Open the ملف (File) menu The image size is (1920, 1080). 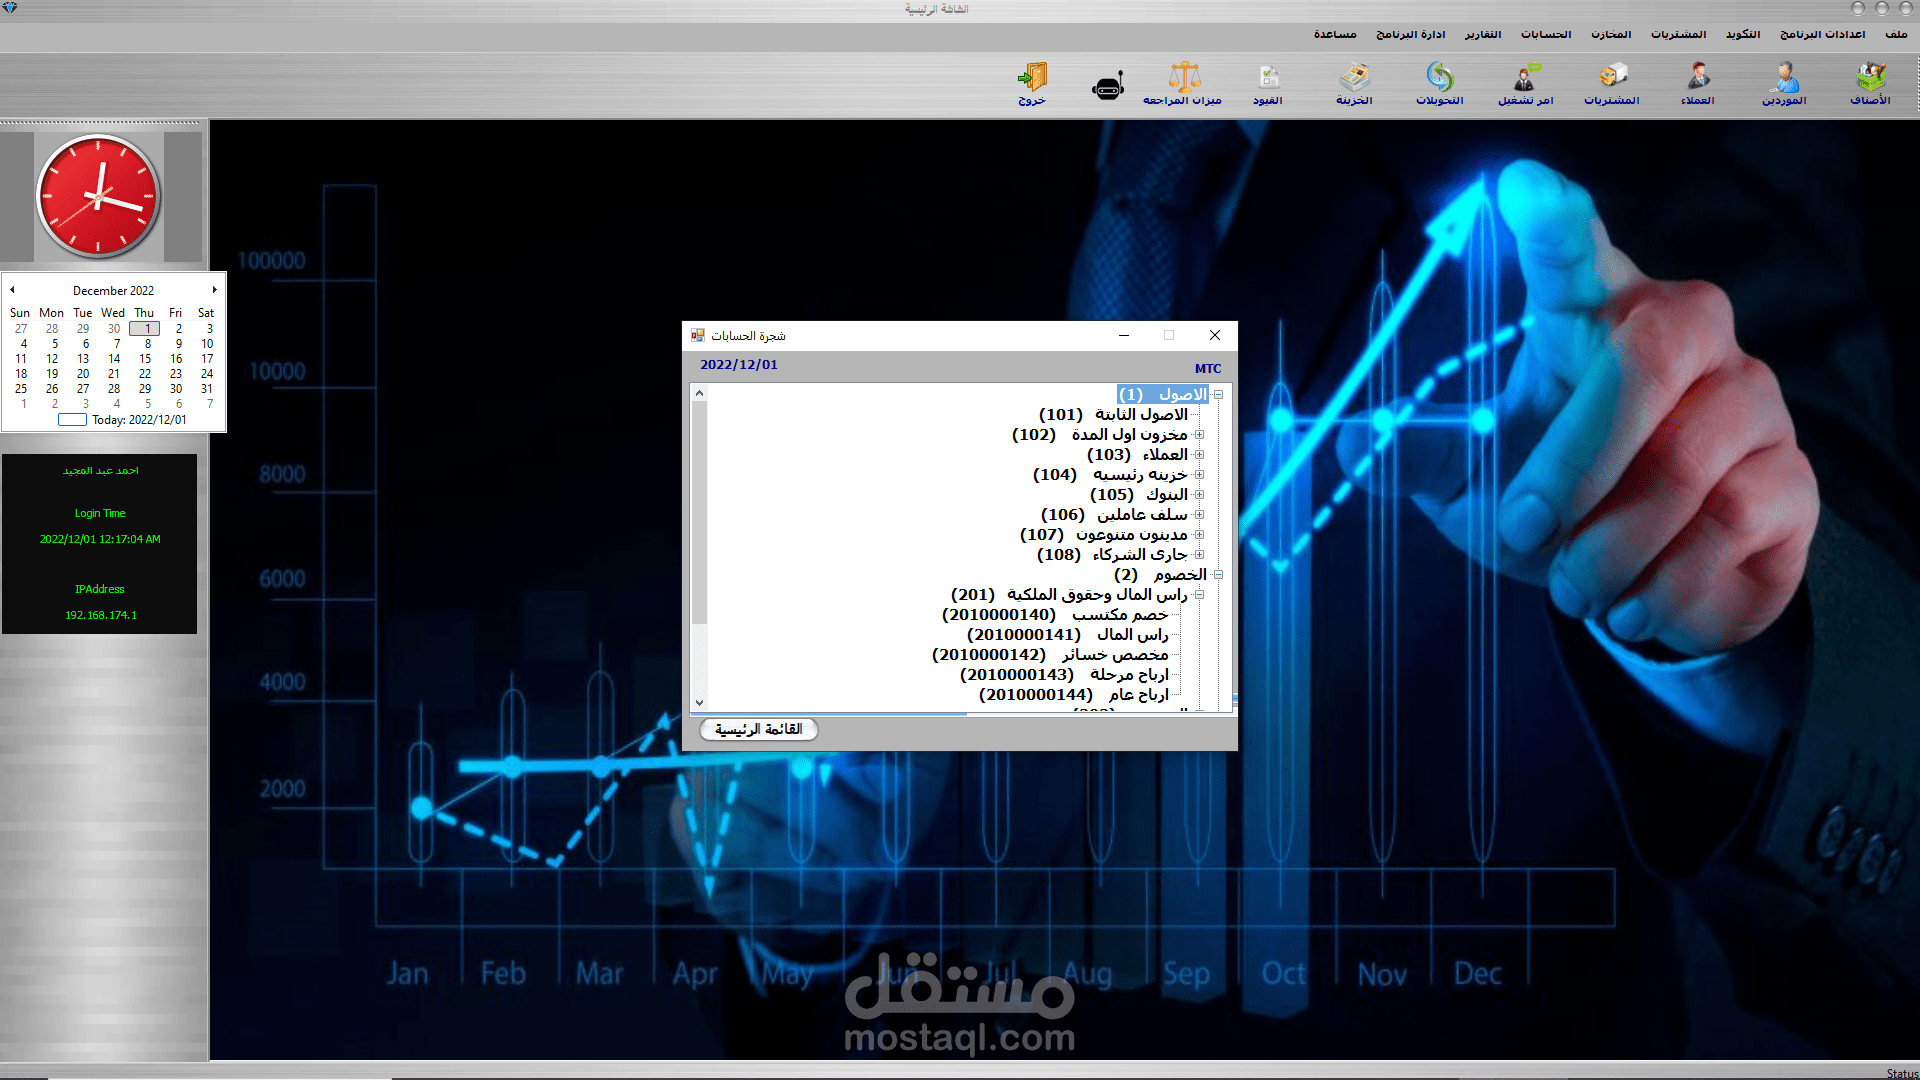pos(1896,34)
